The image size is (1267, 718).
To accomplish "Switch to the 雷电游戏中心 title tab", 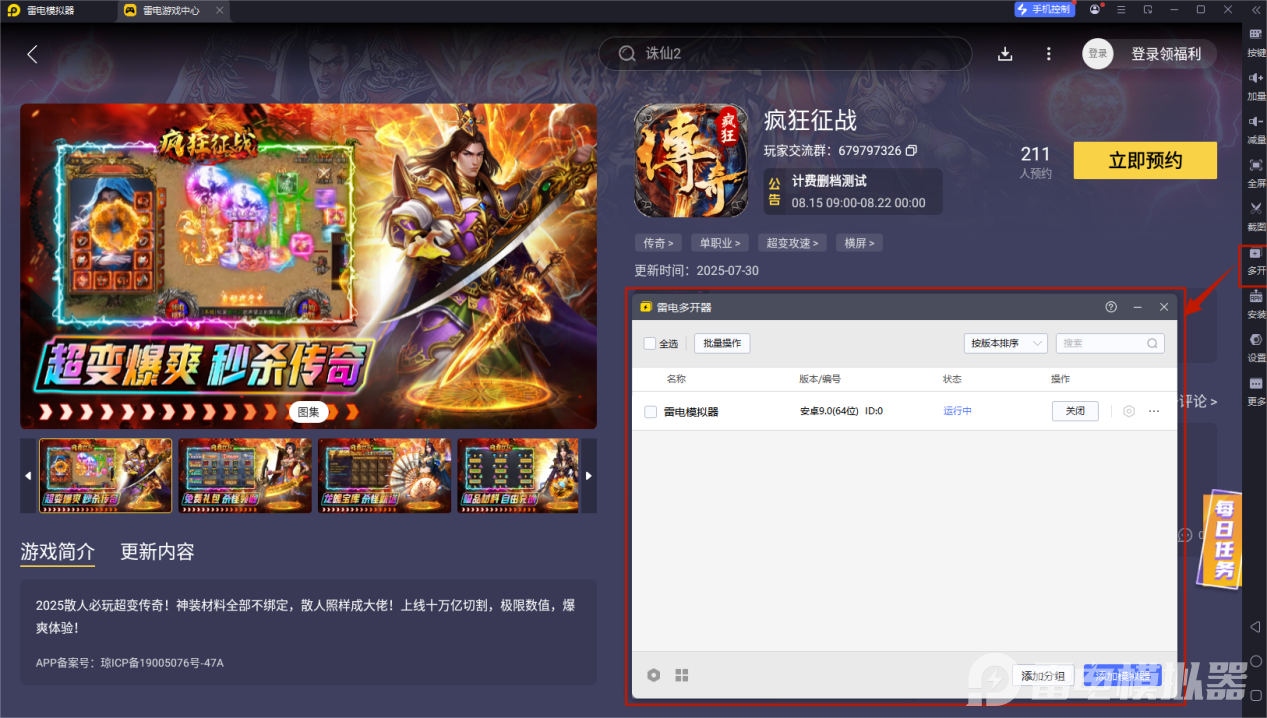I will pyautogui.click(x=172, y=10).
